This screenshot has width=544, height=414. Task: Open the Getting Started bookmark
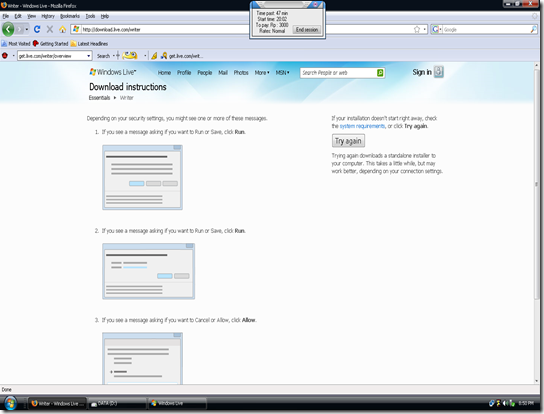pyautogui.click(x=51, y=44)
